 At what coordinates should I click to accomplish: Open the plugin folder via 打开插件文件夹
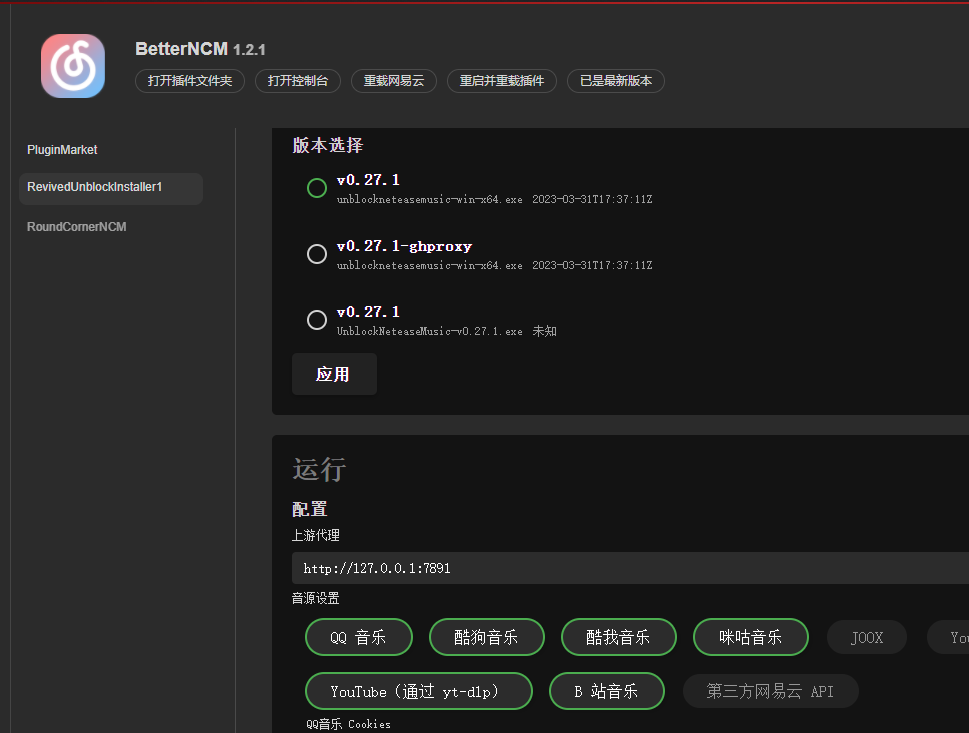click(189, 81)
